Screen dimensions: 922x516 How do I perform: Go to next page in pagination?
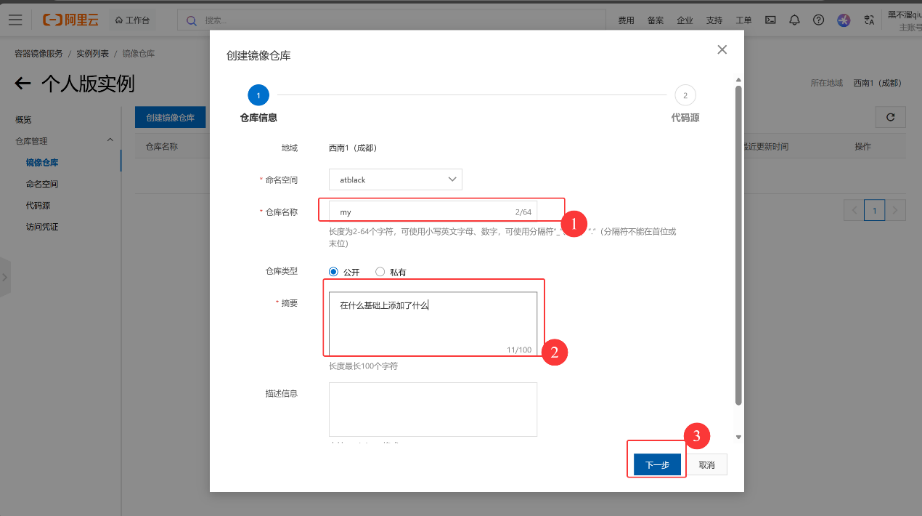point(895,210)
